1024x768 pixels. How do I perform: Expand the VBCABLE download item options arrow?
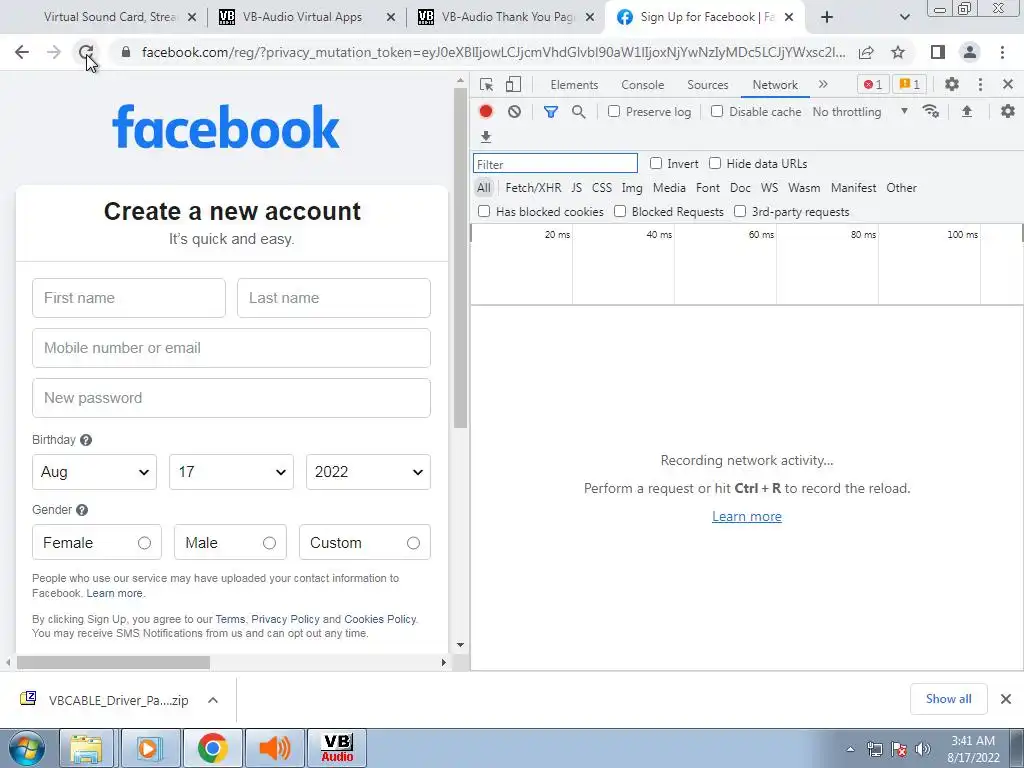213,700
